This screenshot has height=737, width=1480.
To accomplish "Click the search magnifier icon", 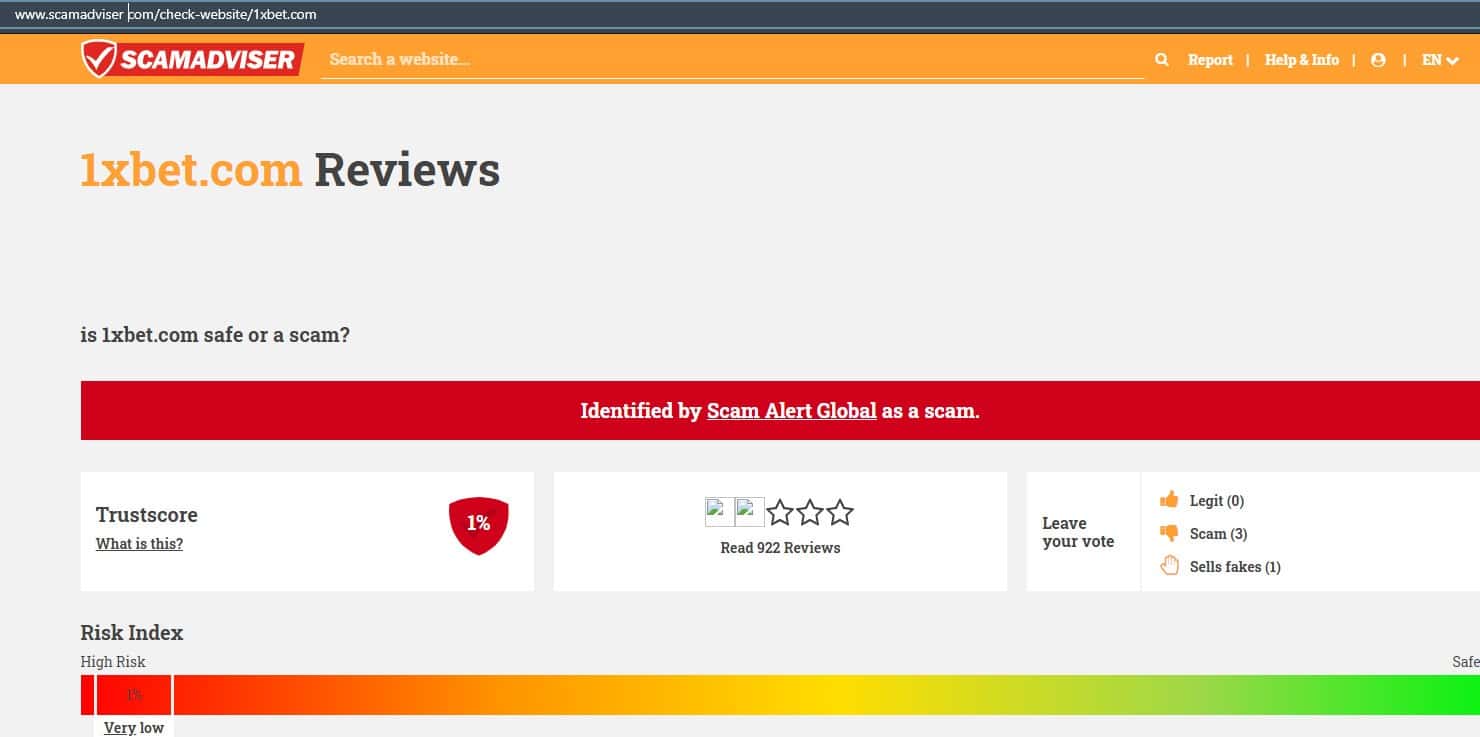I will (x=1161, y=60).
